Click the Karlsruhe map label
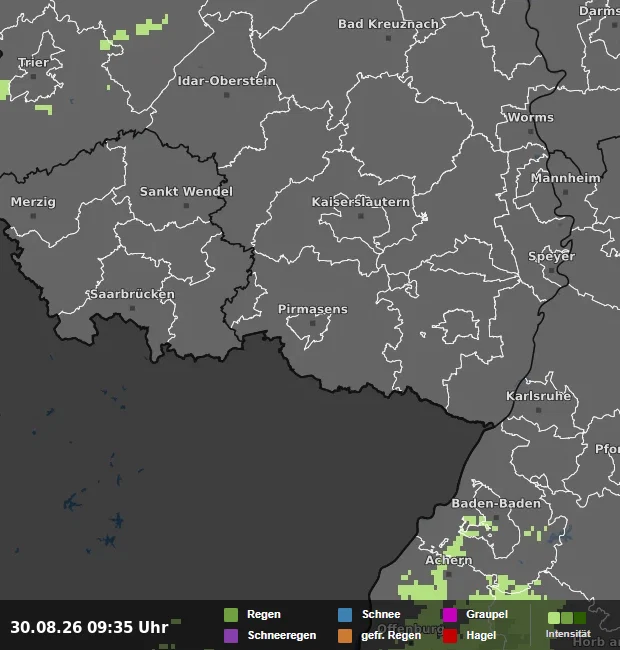The image size is (620, 650). [538, 396]
